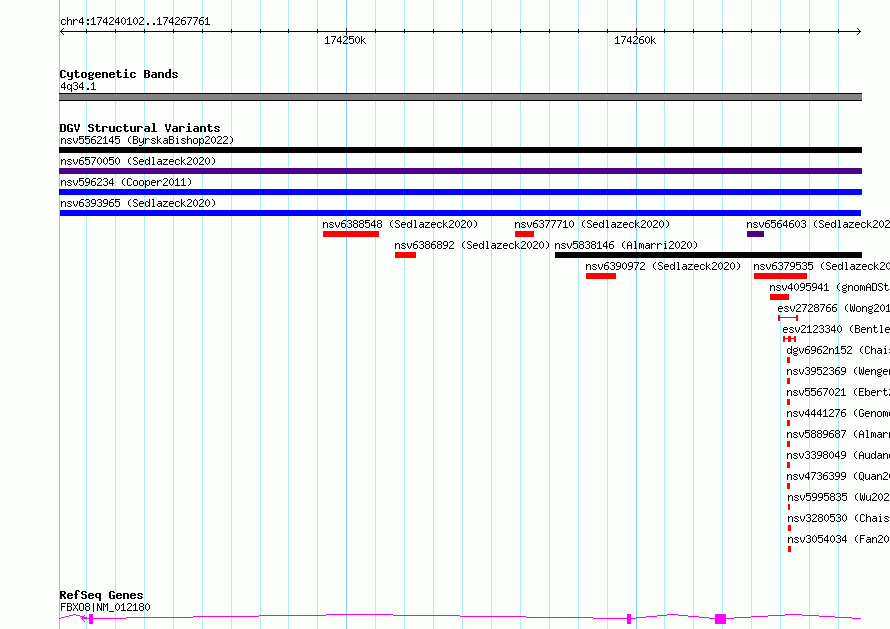This screenshot has height=629, width=890.
Task: Click the 174250k ruler label
Action: pos(345,40)
